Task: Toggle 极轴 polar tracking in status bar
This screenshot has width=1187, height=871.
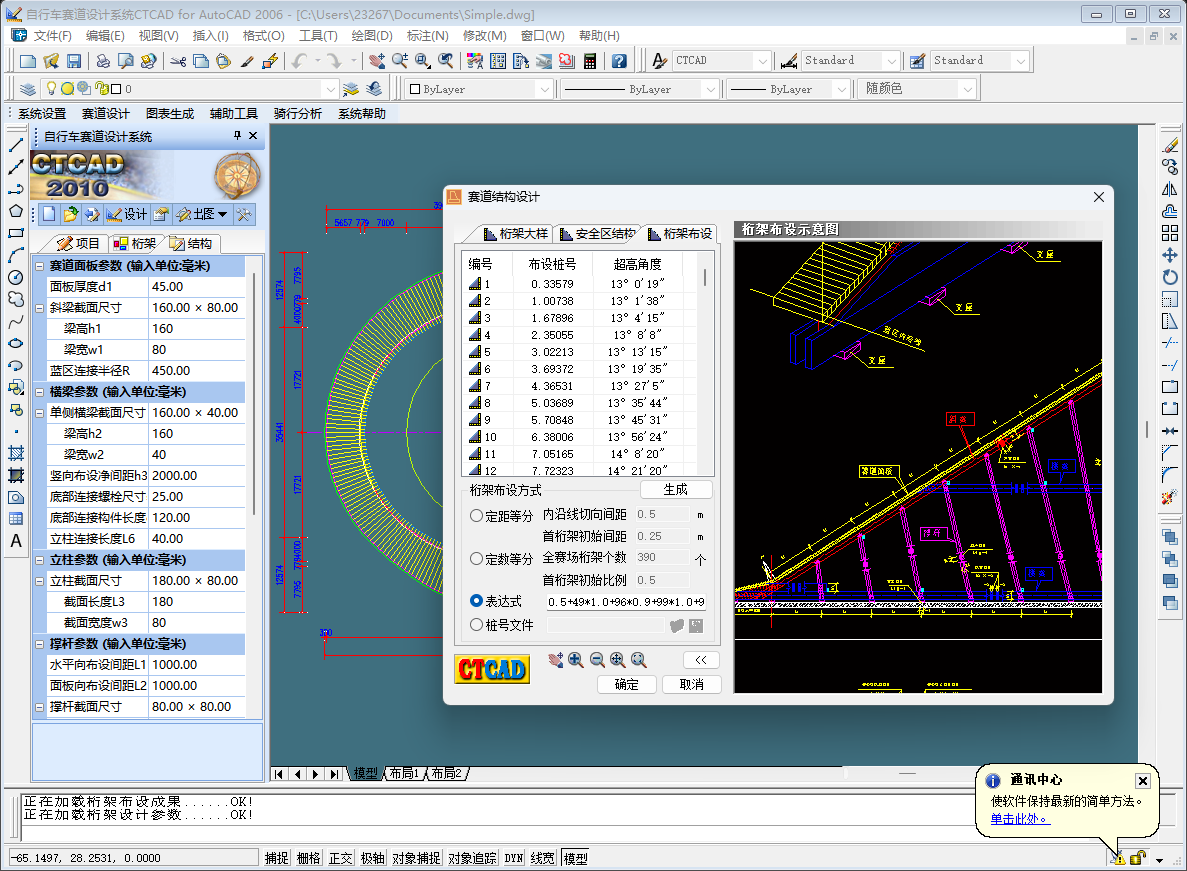Action: [372, 858]
